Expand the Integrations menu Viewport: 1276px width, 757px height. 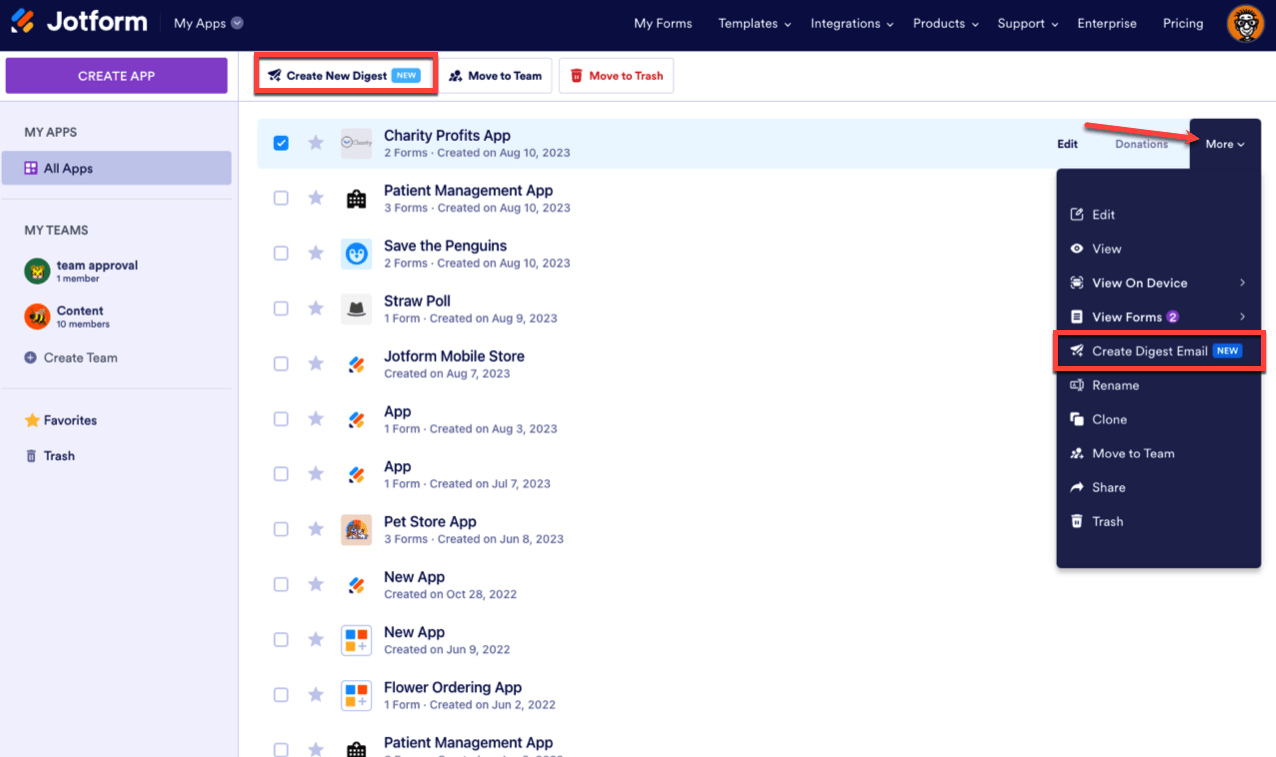(x=851, y=23)
